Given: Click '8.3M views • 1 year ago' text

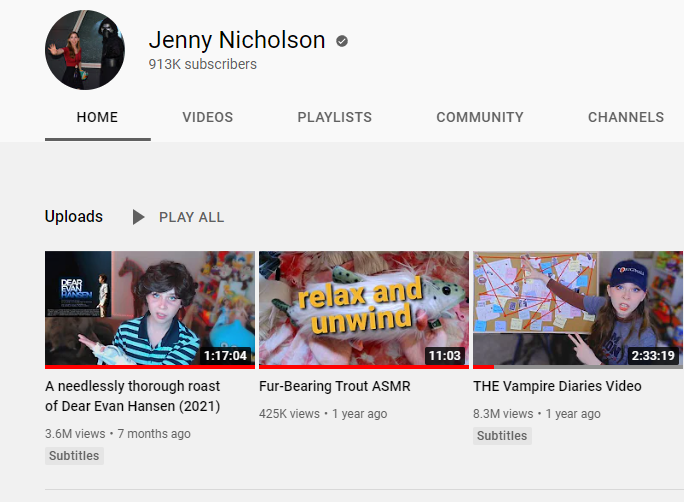Looking at the screenshot, I should pyautogui.click(x=537, y=413).
